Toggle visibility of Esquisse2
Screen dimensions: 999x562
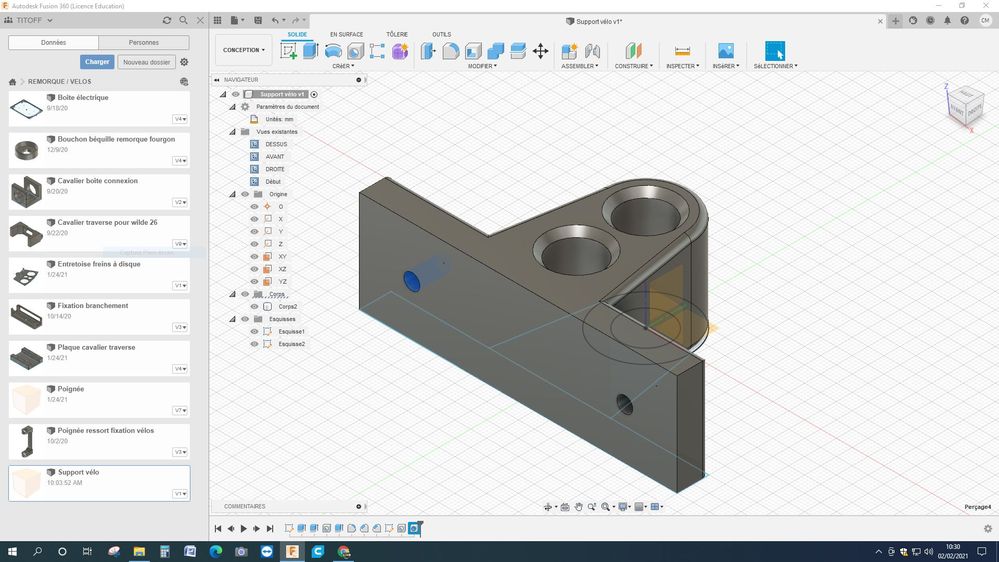(254, 344)
